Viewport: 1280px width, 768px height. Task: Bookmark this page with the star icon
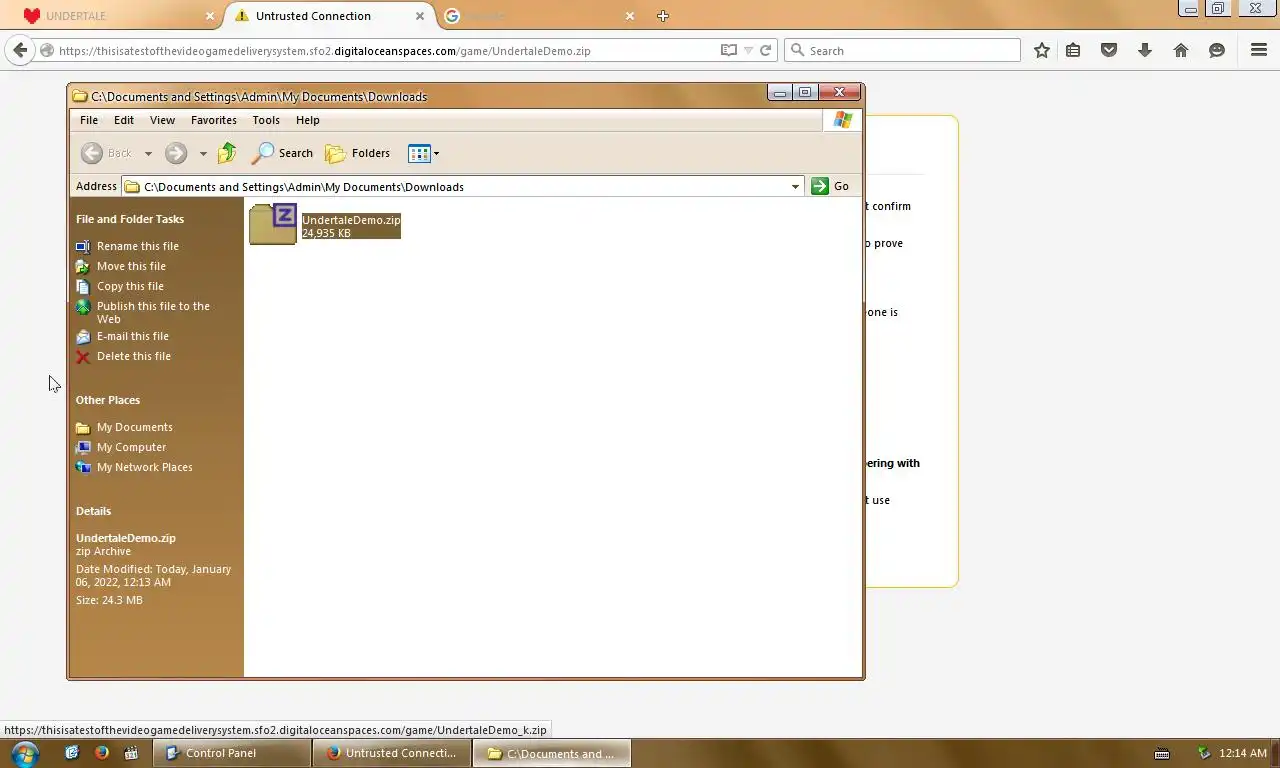[1042, 50]
